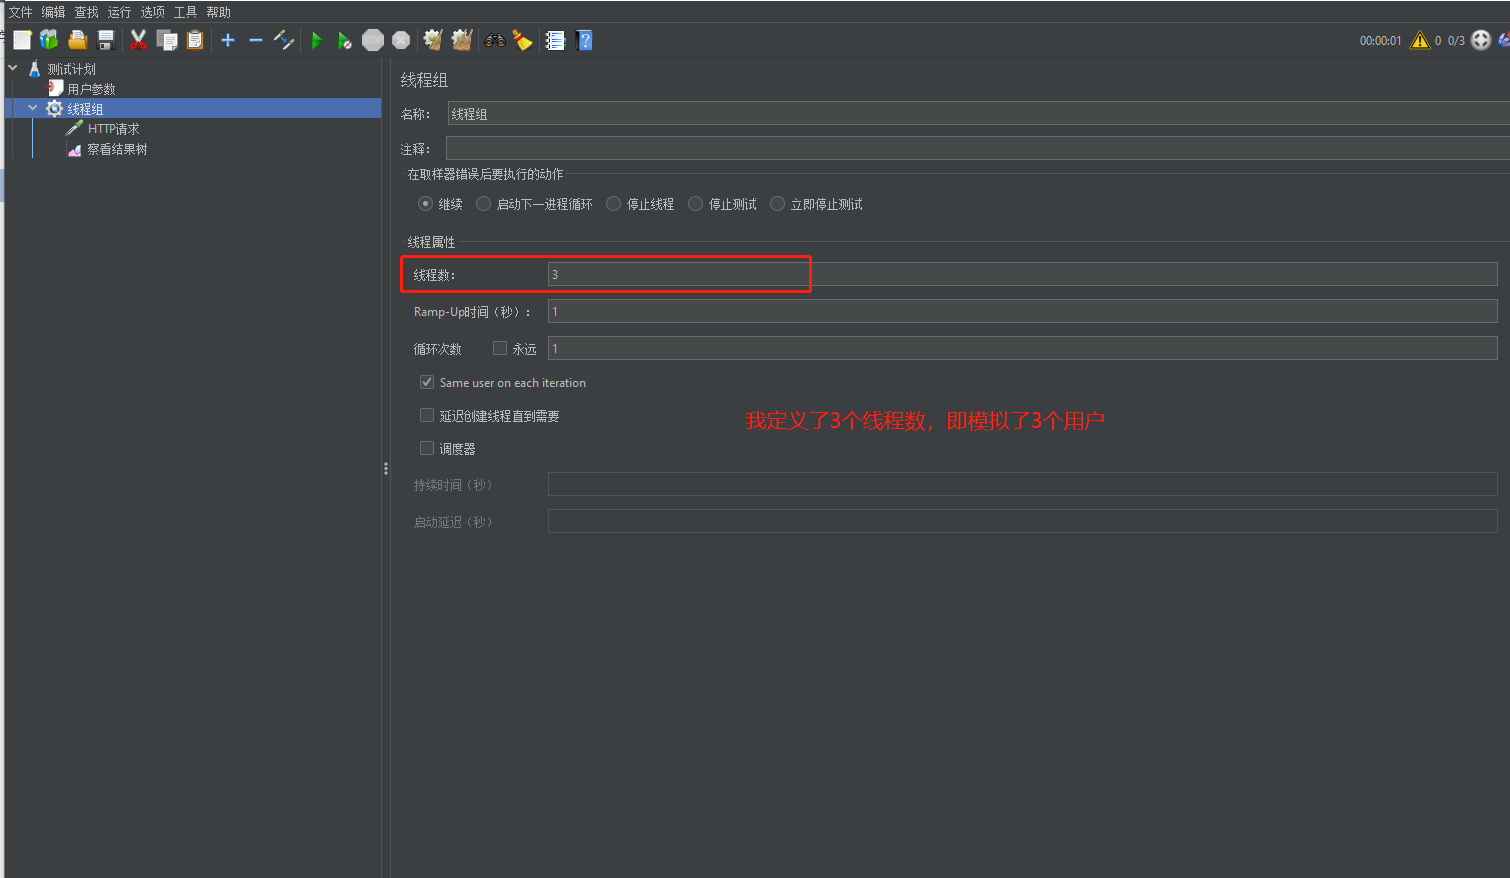The width and height of the screenshot is (1510, 878).
Task: Start the test with green play icon
Action: (316, 40)
